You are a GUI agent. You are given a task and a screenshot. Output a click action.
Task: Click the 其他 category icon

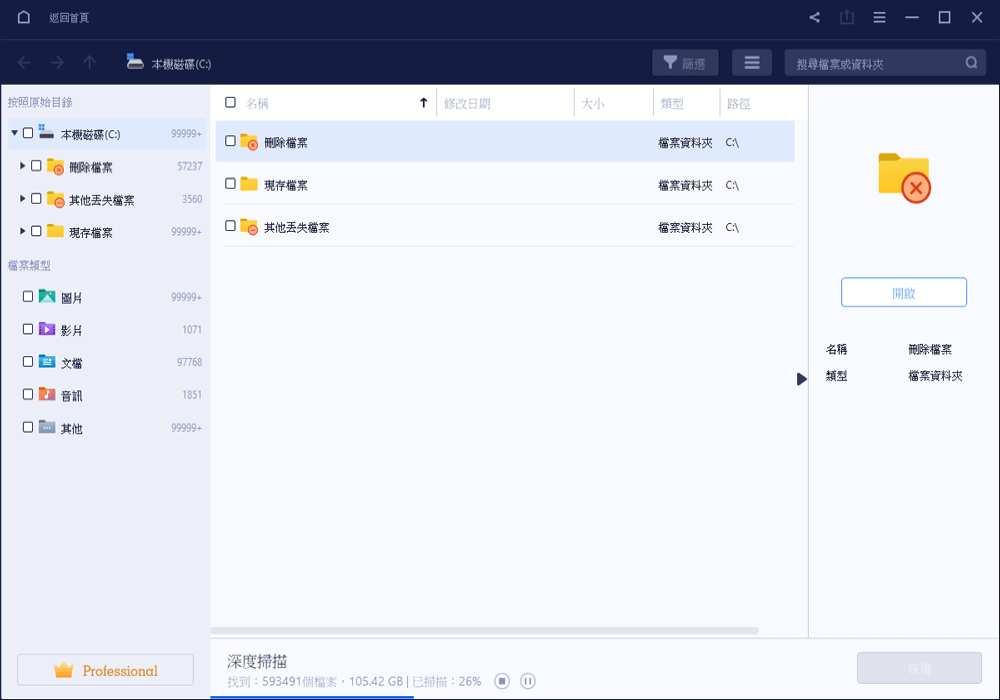point(47,427)
